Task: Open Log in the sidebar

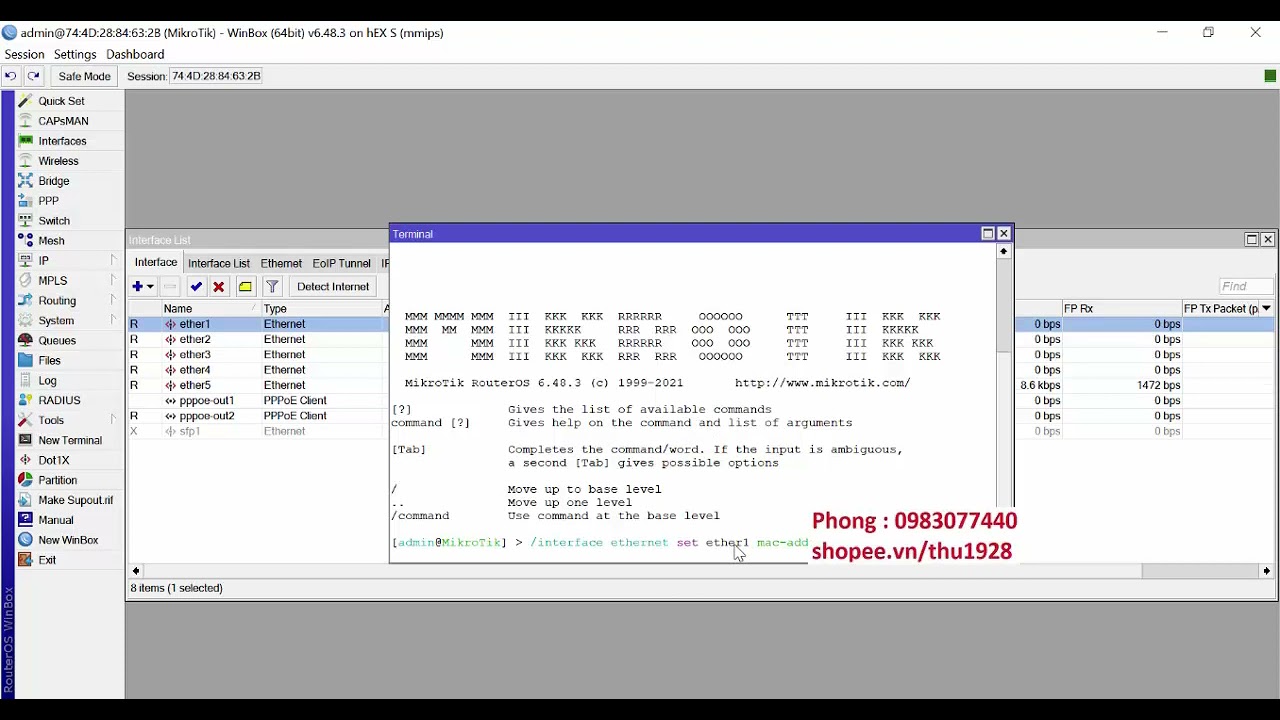Action: [47, 381]
